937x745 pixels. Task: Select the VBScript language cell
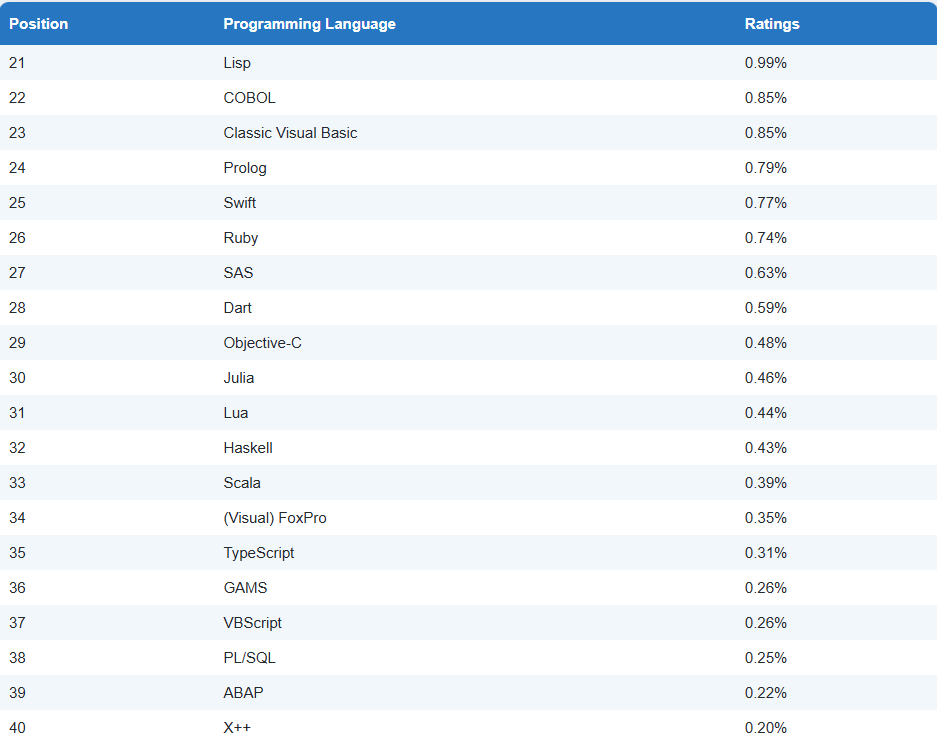pyautogui.click(x=252, y=623)
